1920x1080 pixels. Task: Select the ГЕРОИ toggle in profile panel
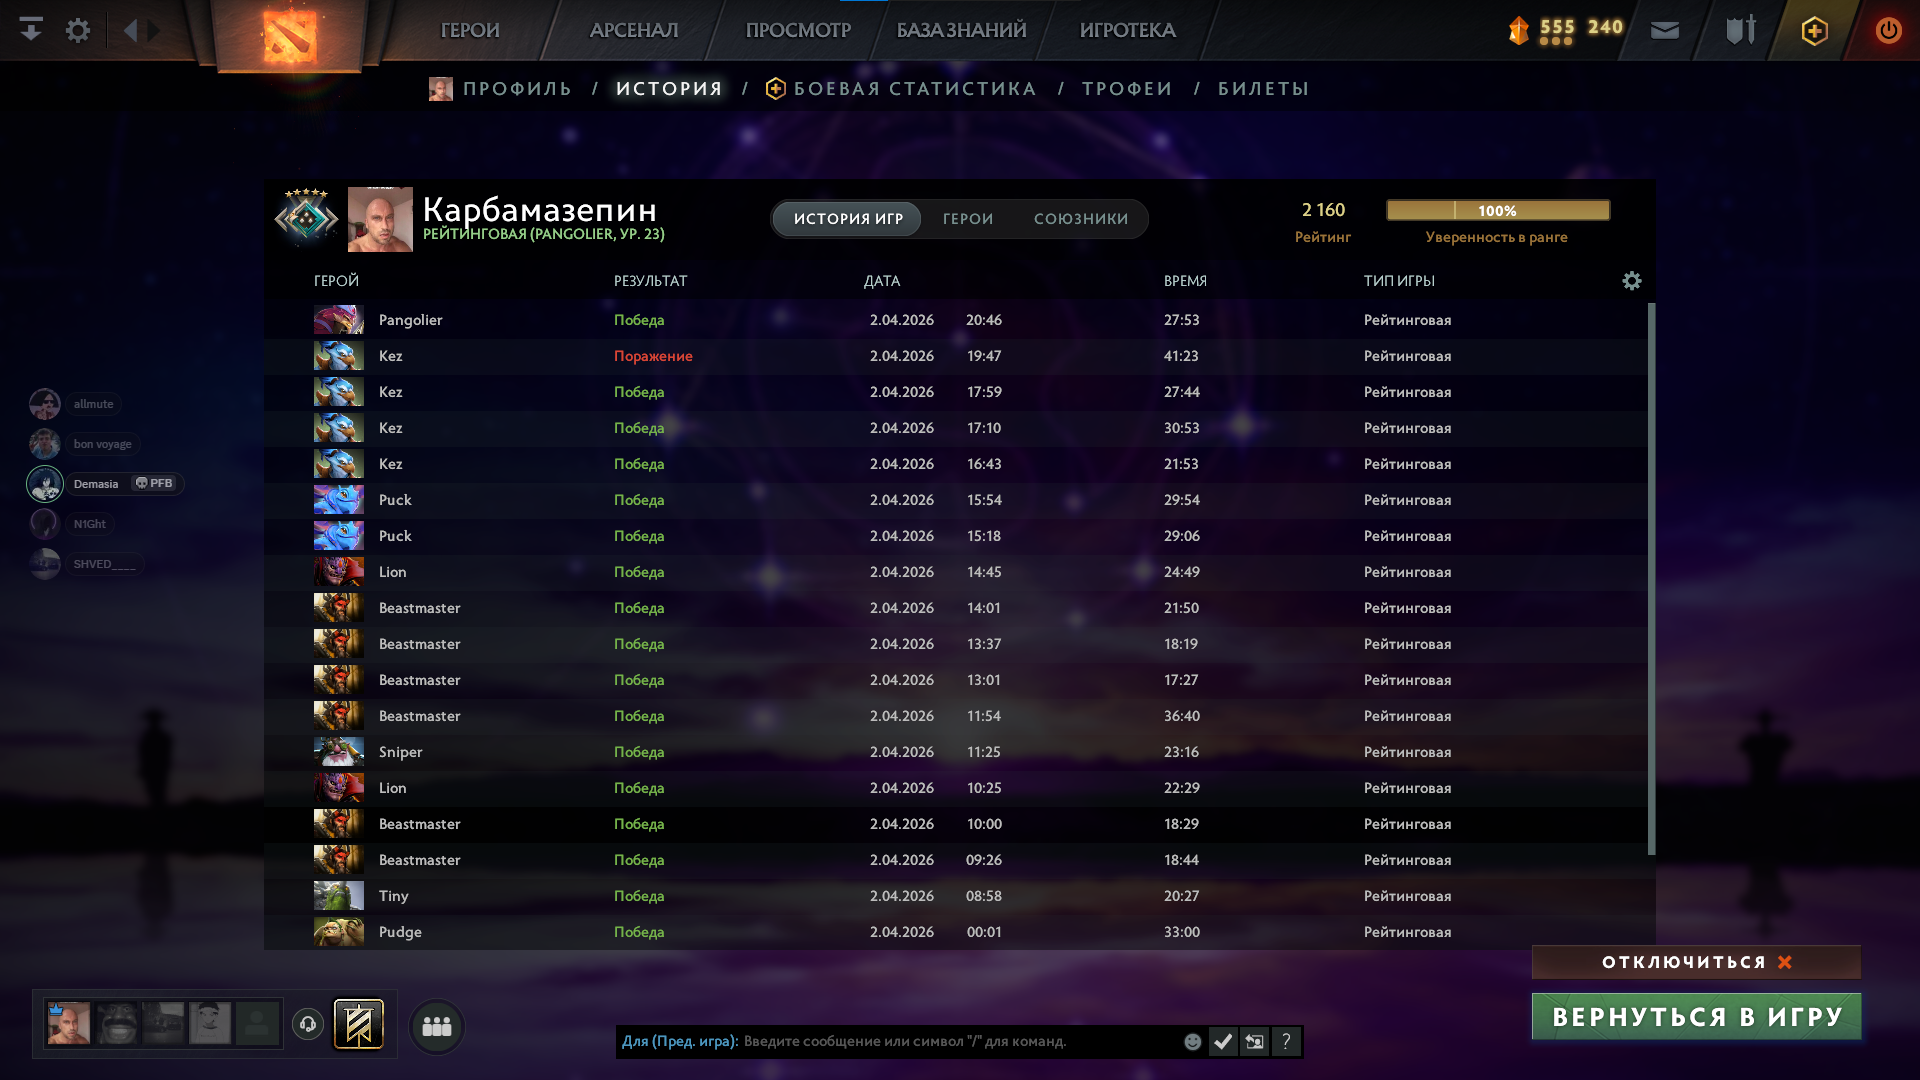968,219
